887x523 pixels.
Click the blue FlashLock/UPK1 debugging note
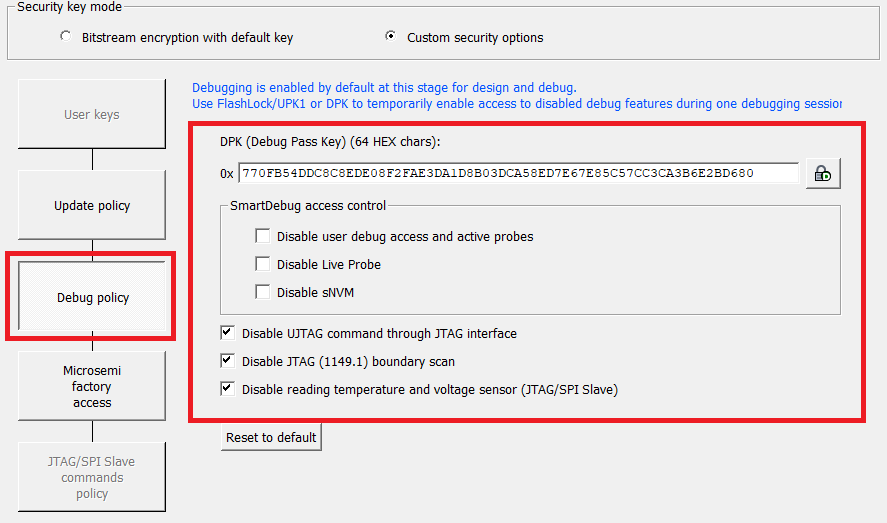(x=516, y=104)
